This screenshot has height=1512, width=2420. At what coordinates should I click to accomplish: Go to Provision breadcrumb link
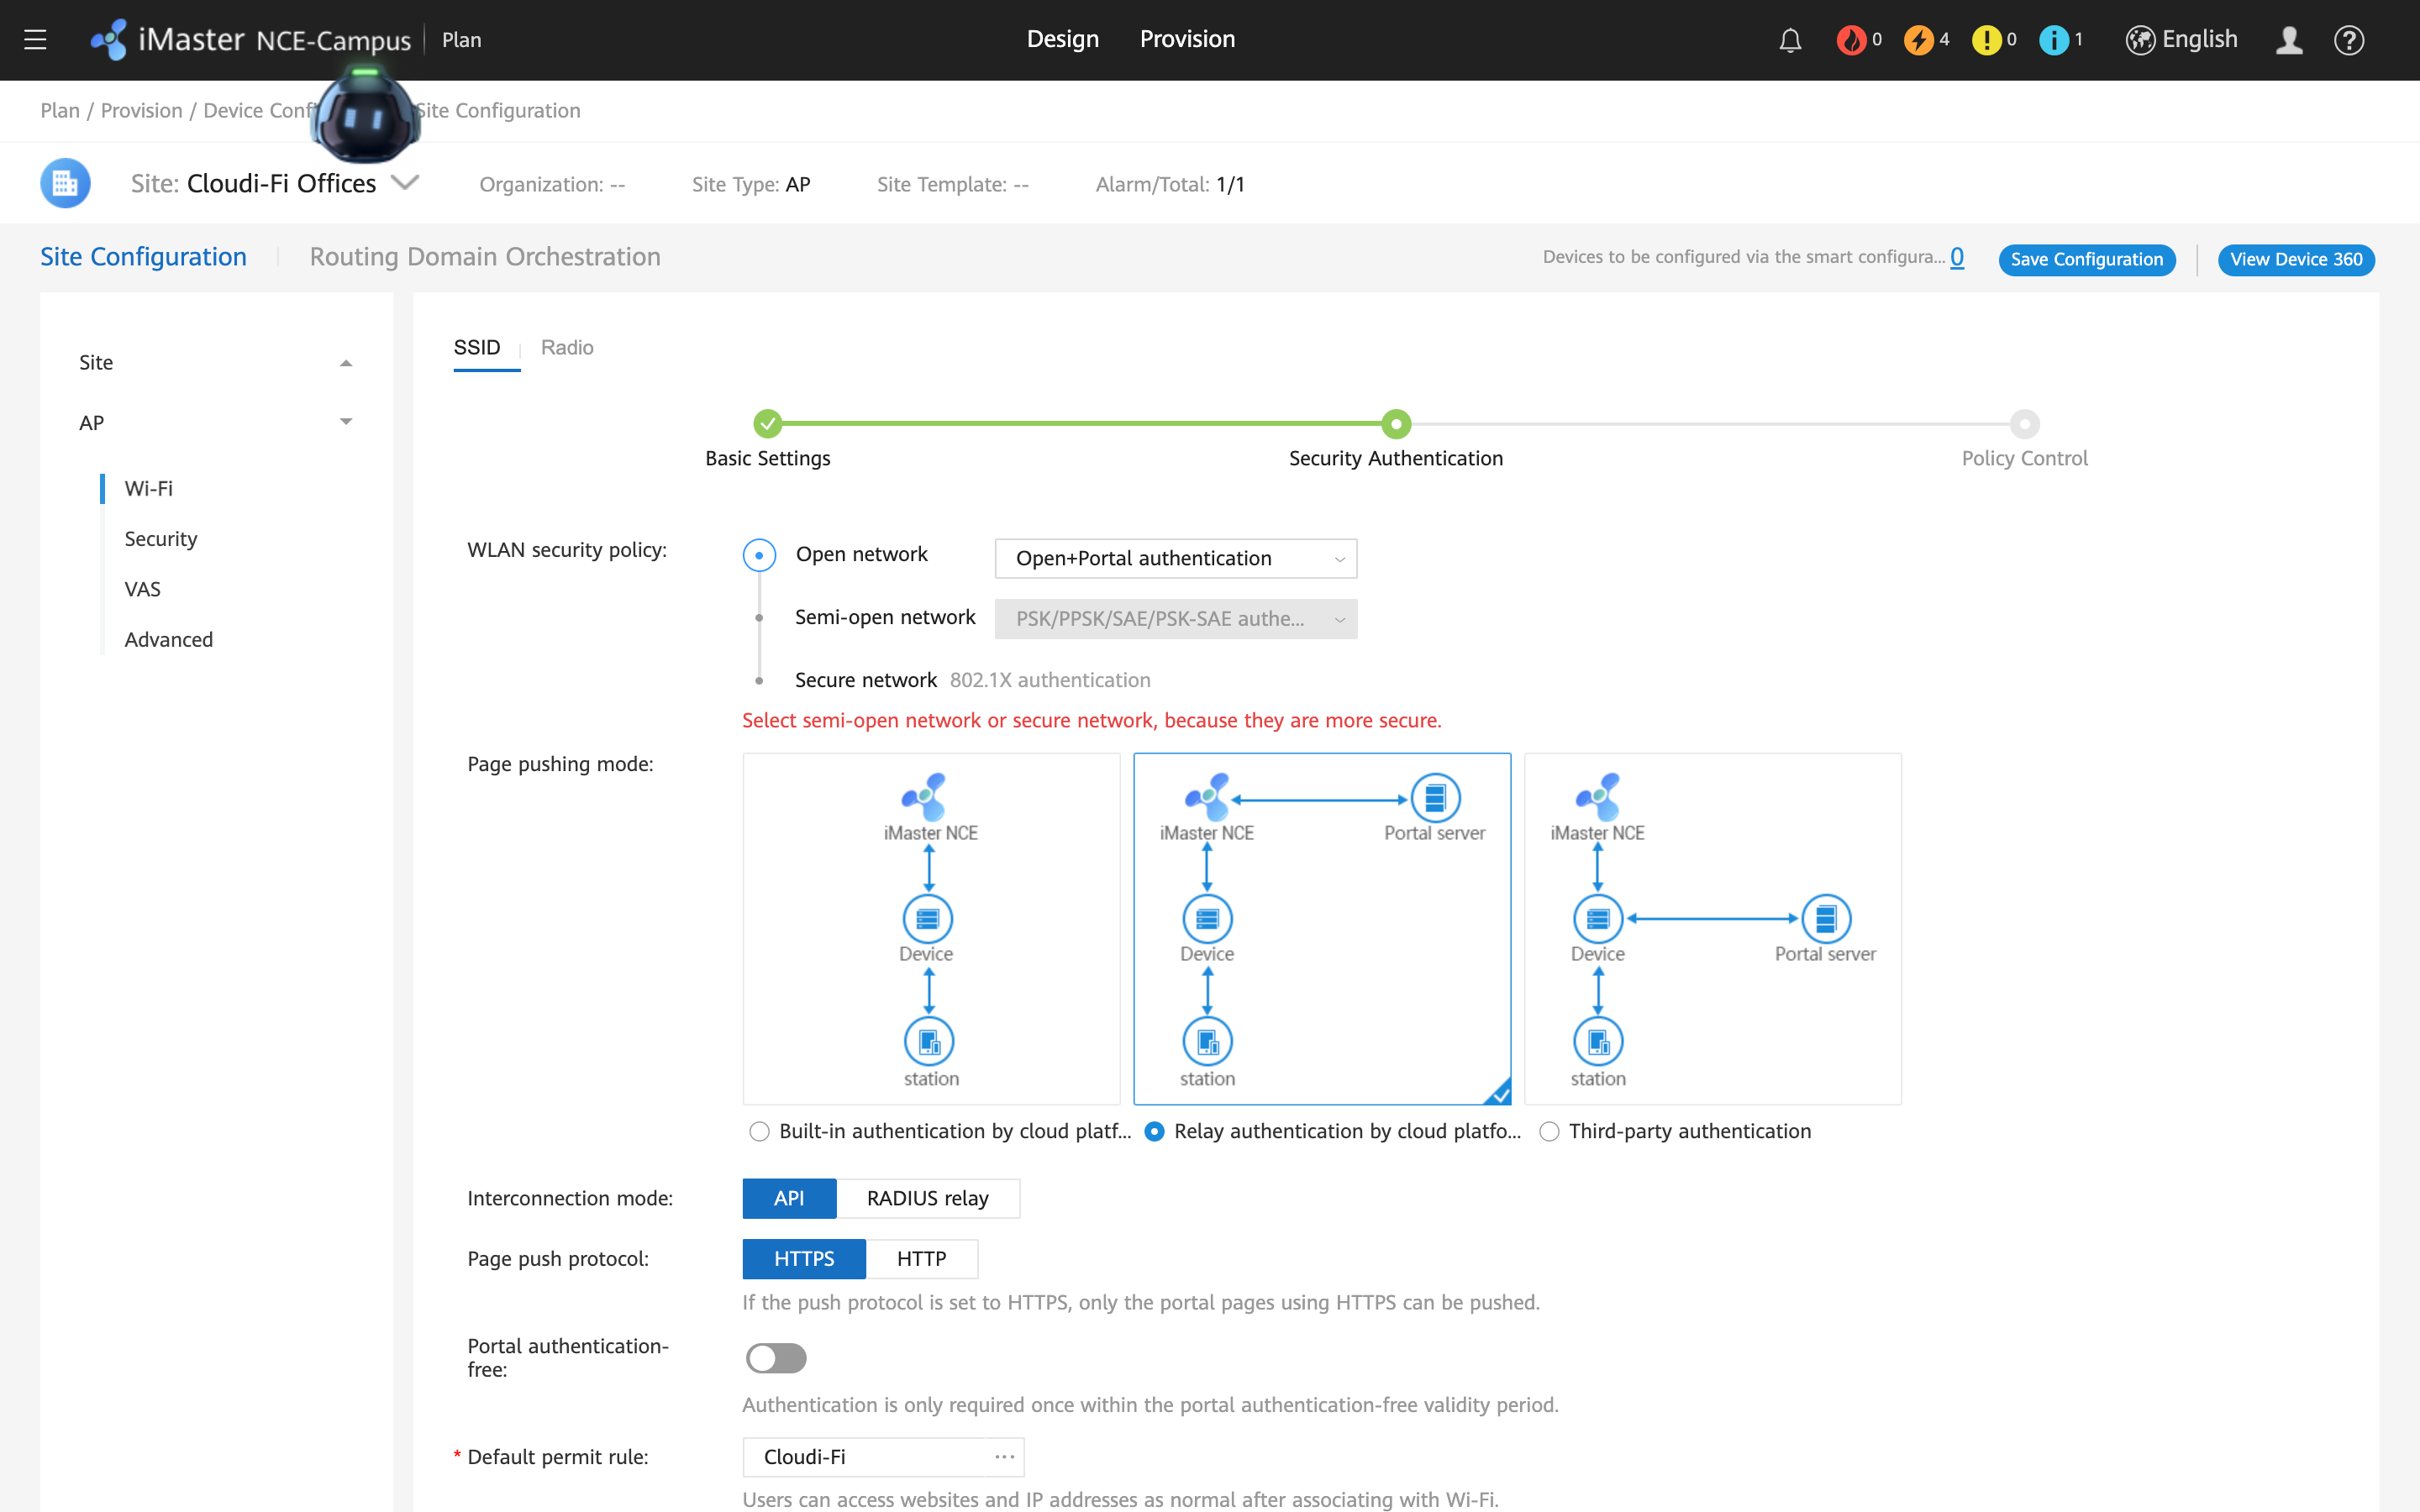(x=141, y=110)
